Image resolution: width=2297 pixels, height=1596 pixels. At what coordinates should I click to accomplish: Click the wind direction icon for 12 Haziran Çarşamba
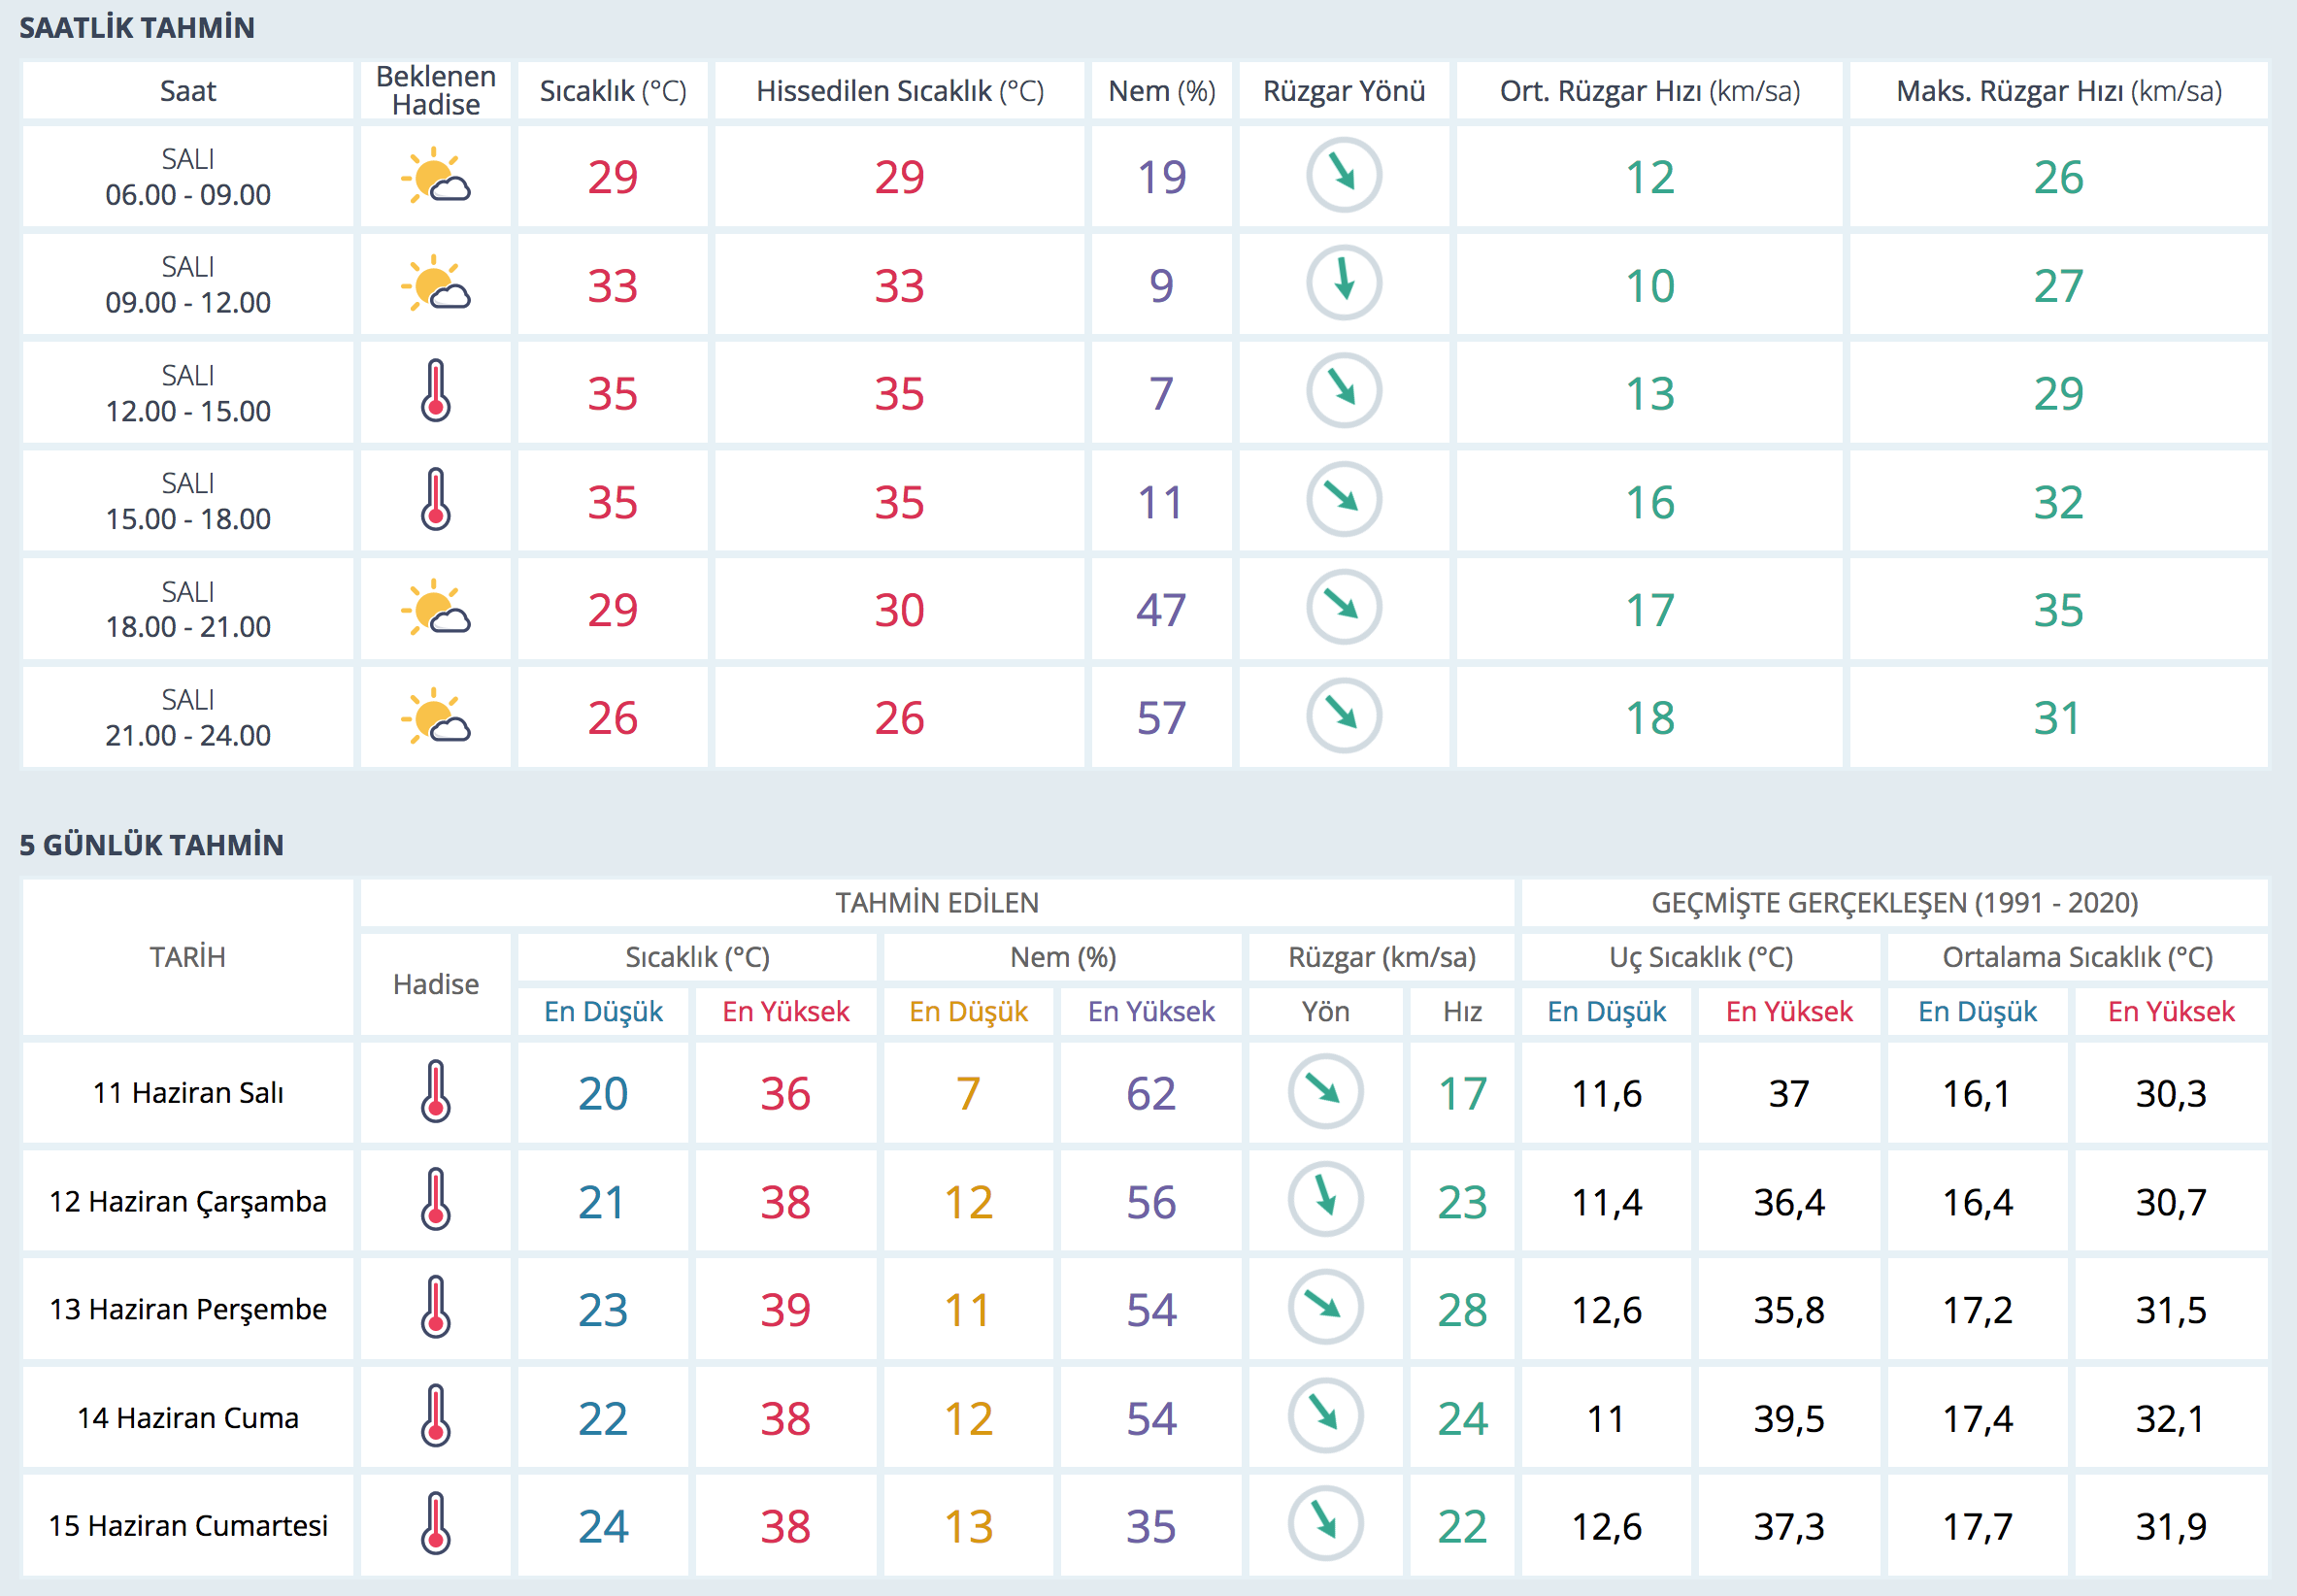point(1325,1199)
